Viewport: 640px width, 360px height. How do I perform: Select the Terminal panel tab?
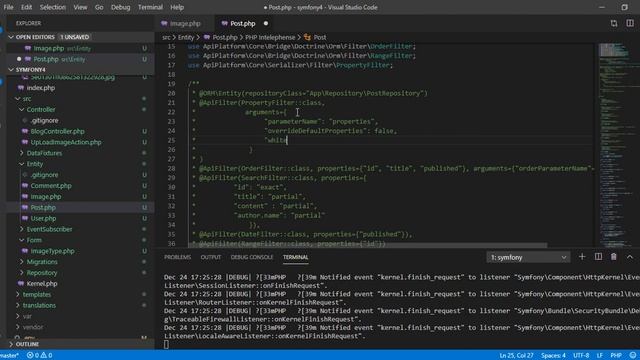click(296, 258)
